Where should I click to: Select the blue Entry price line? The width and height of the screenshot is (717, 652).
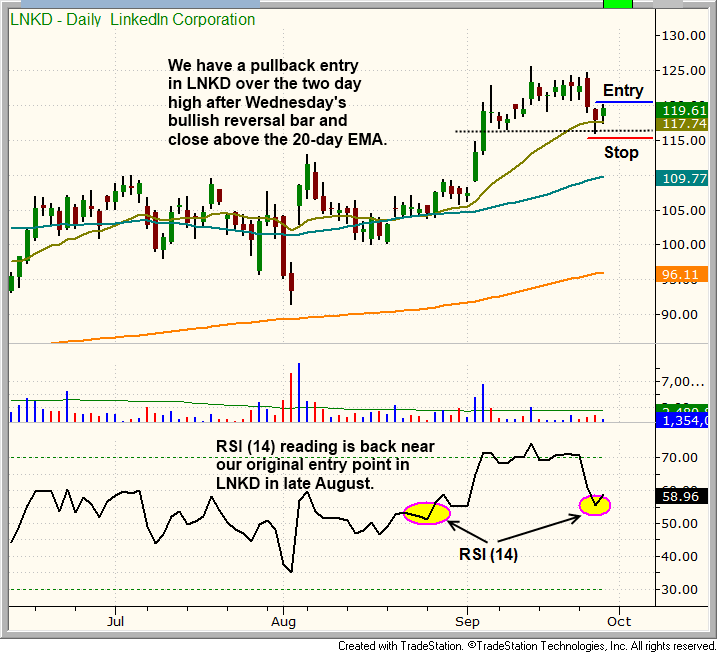pos(624,102)
